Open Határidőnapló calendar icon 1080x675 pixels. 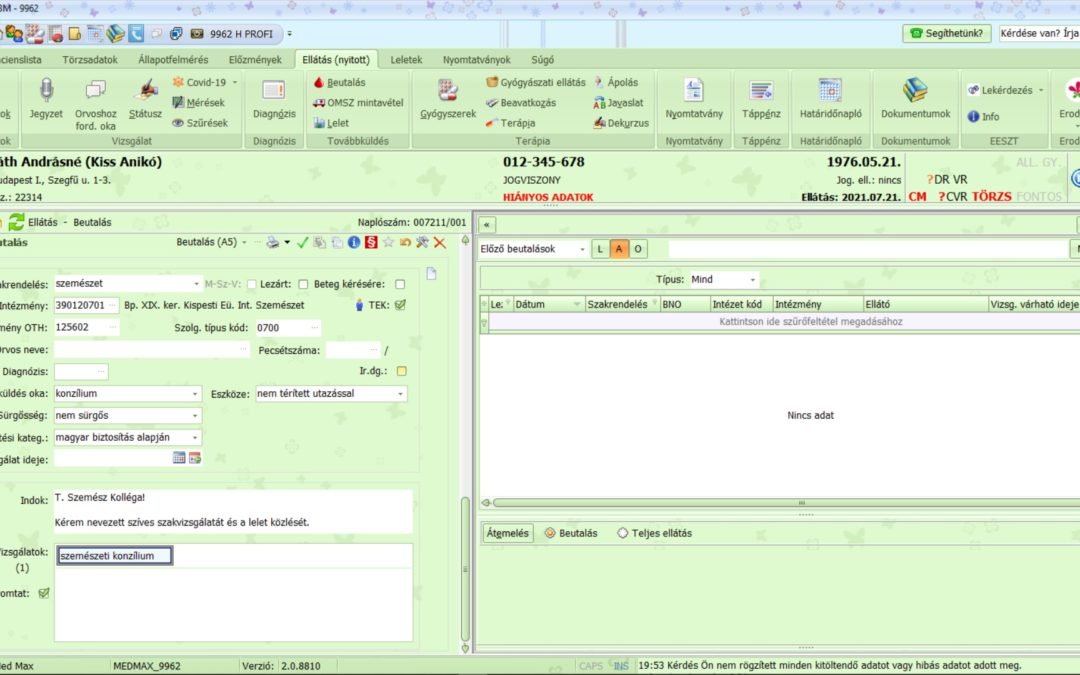830,92
